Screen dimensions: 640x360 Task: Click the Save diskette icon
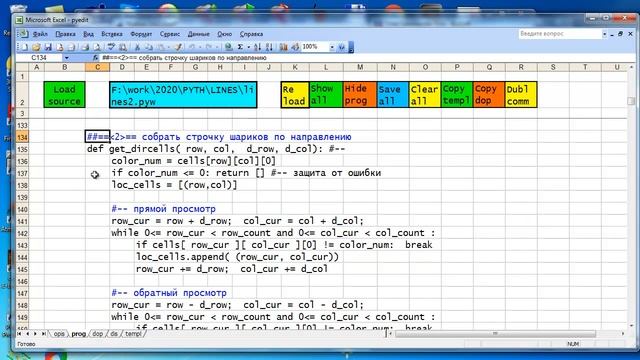click(48, 47)
